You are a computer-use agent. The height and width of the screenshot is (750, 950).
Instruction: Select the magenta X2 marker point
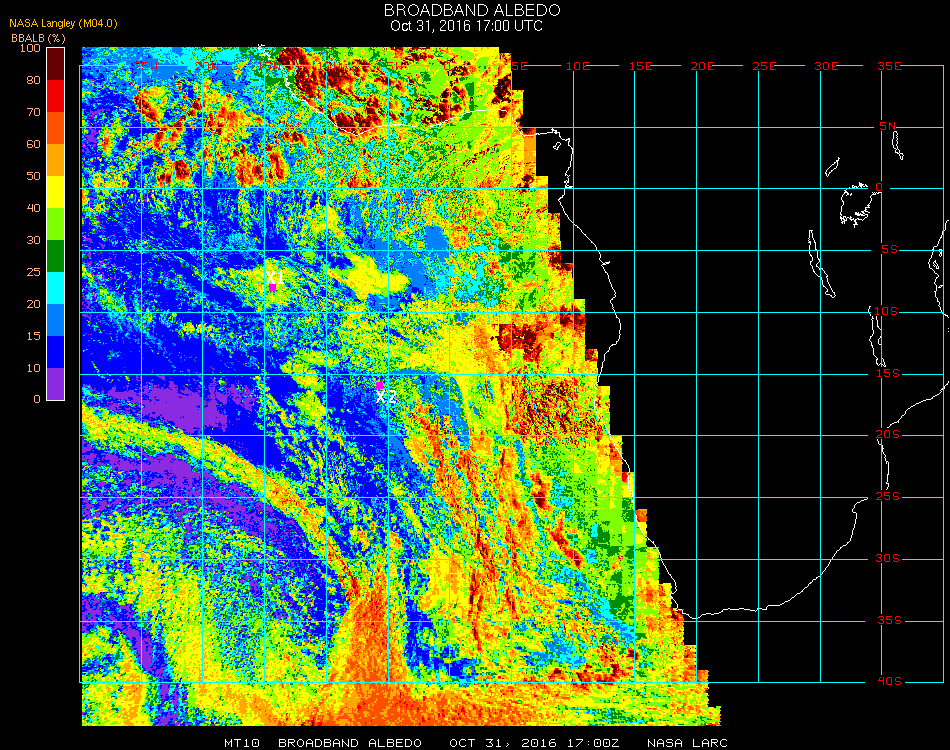click(x=380, y=385)
